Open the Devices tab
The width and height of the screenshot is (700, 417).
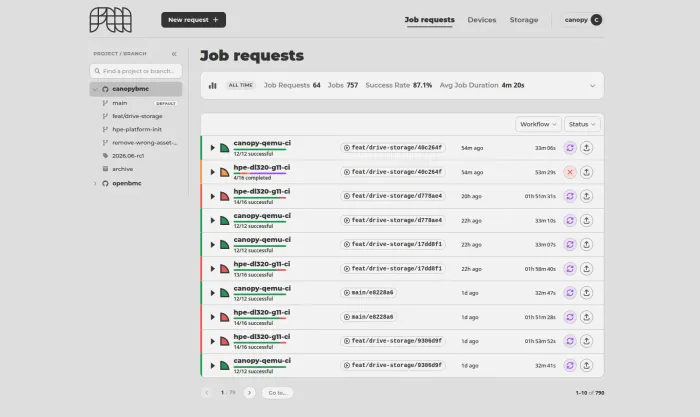482,20
